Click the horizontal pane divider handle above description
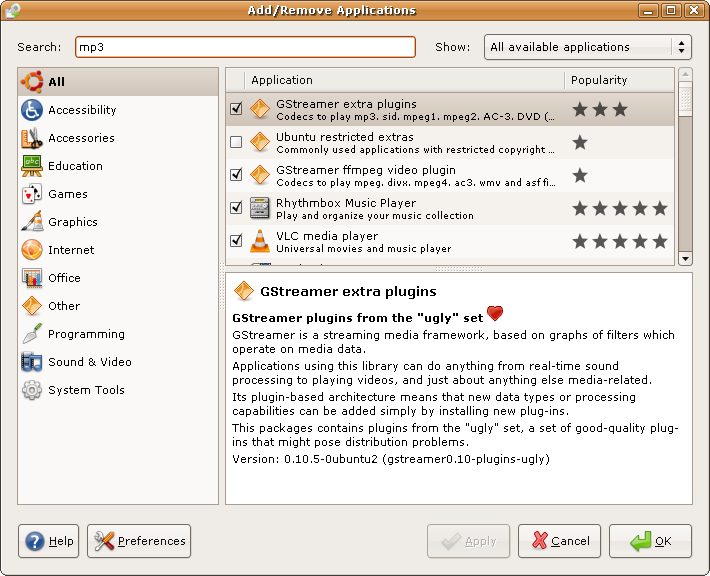Viewport: 710px width, 576px height. click(459, 269)
